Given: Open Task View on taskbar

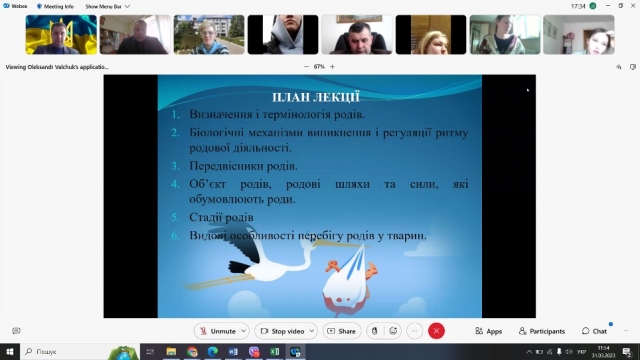Looking at the screenshot, I should 150,351.
